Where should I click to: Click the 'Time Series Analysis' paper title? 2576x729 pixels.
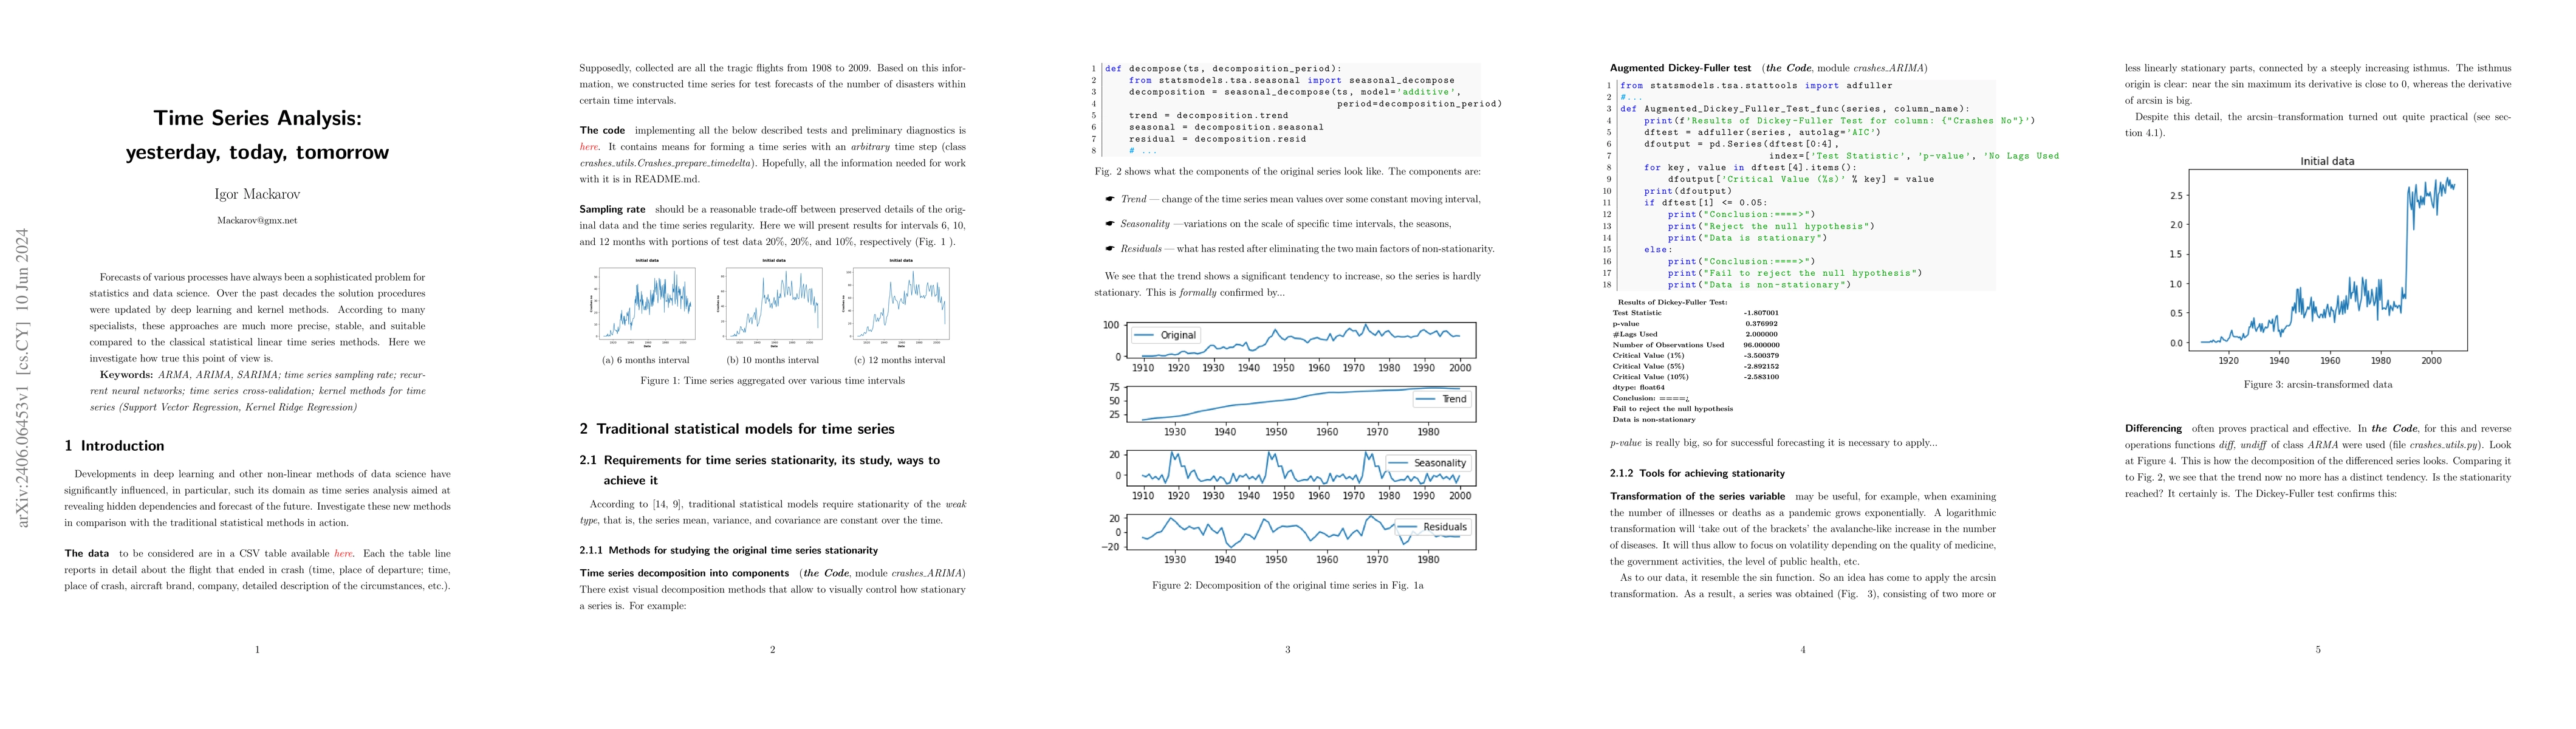257,118
